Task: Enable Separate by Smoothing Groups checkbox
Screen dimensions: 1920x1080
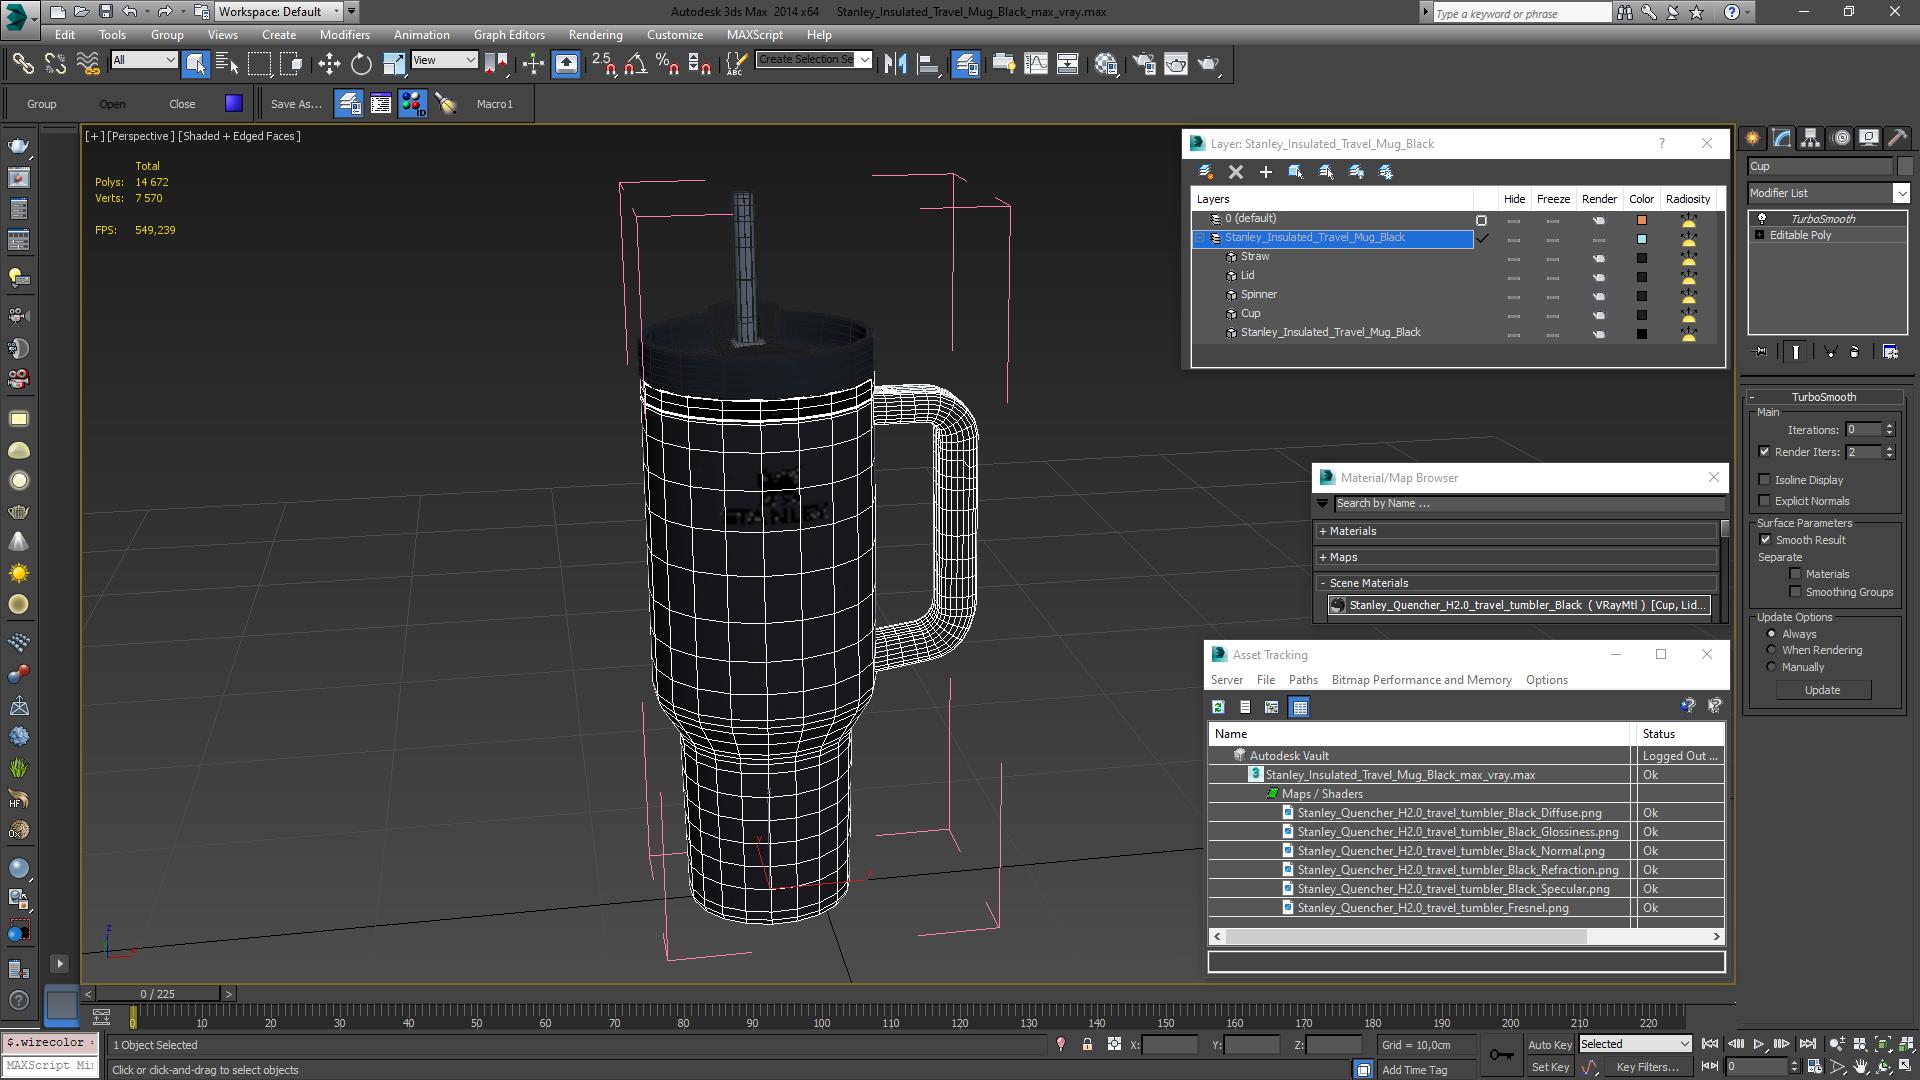Action: tap(1796, 592)
